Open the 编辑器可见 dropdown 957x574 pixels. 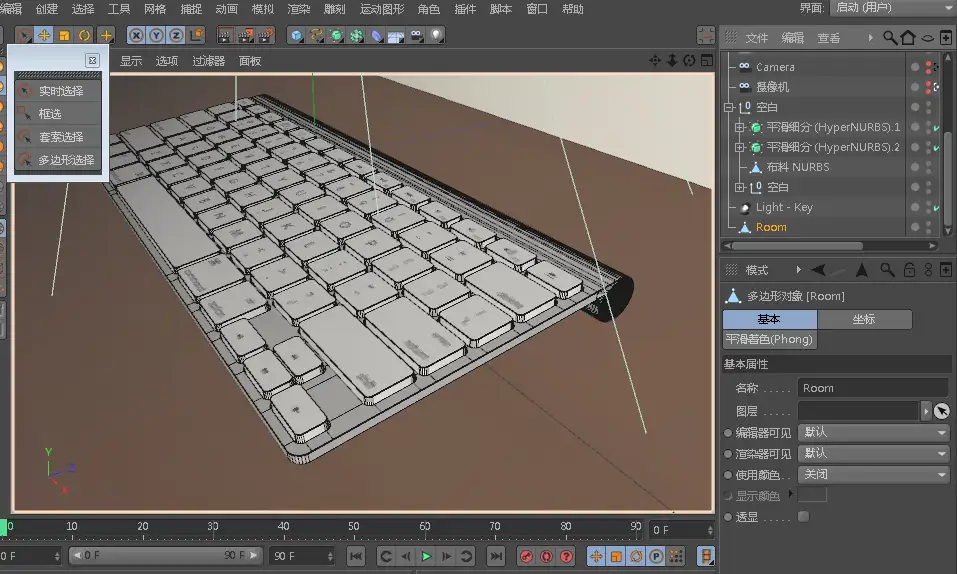click(x=873, y=432)
